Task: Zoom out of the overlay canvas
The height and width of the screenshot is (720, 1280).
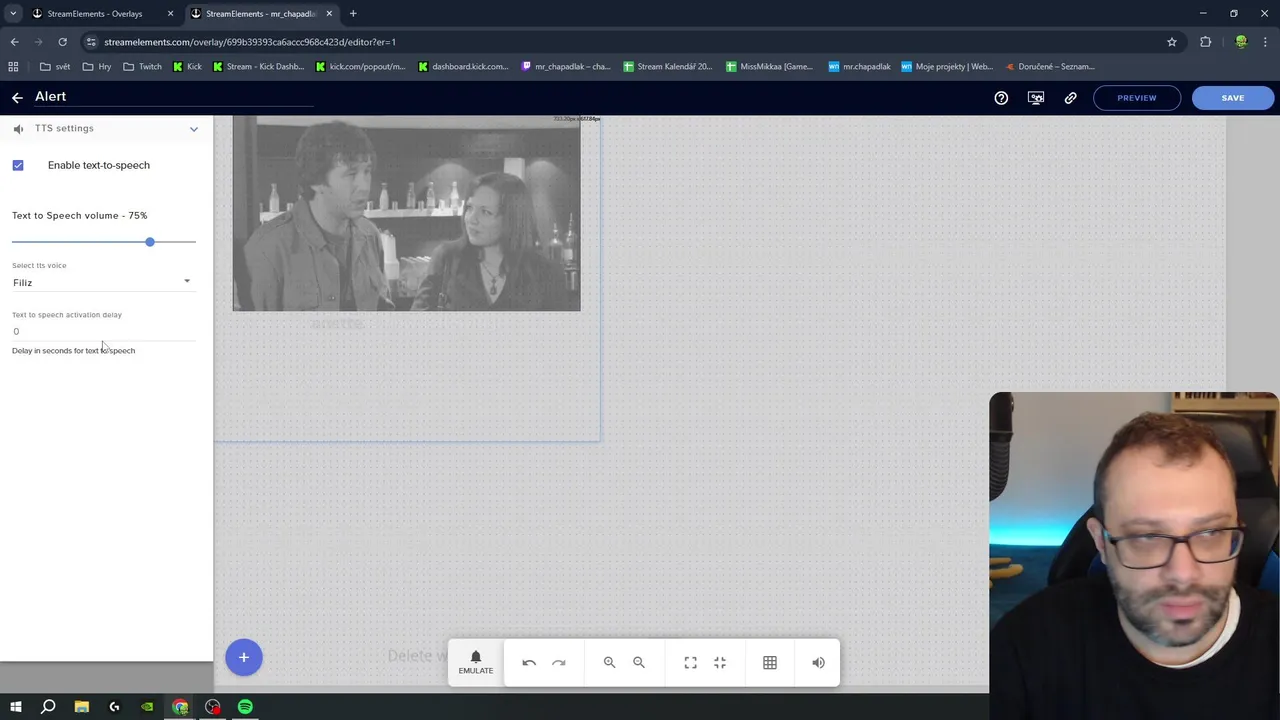Action: tap(639, 663)
